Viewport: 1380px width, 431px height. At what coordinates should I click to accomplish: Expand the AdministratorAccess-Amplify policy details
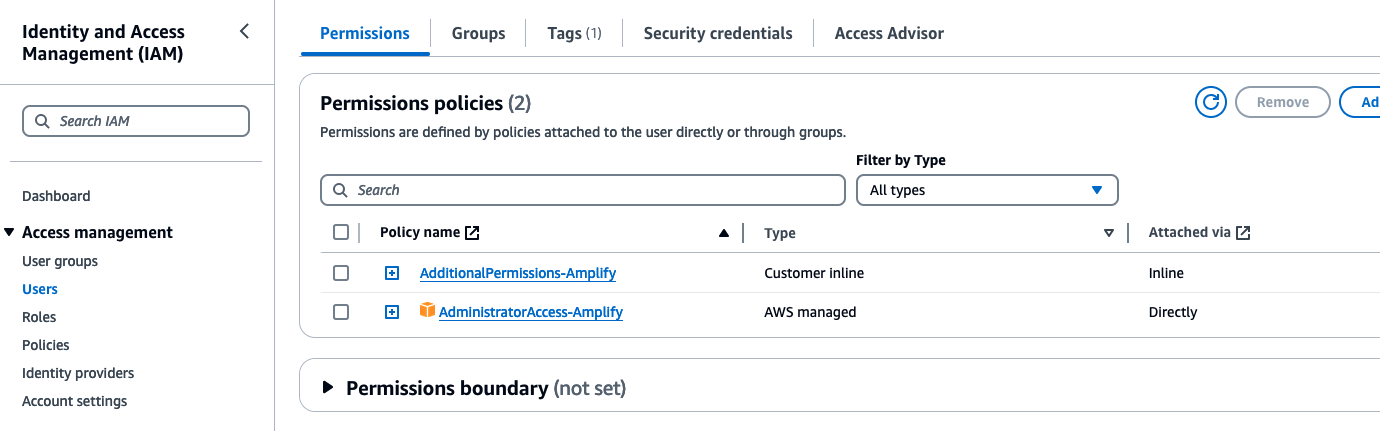(x=392, y=312)
